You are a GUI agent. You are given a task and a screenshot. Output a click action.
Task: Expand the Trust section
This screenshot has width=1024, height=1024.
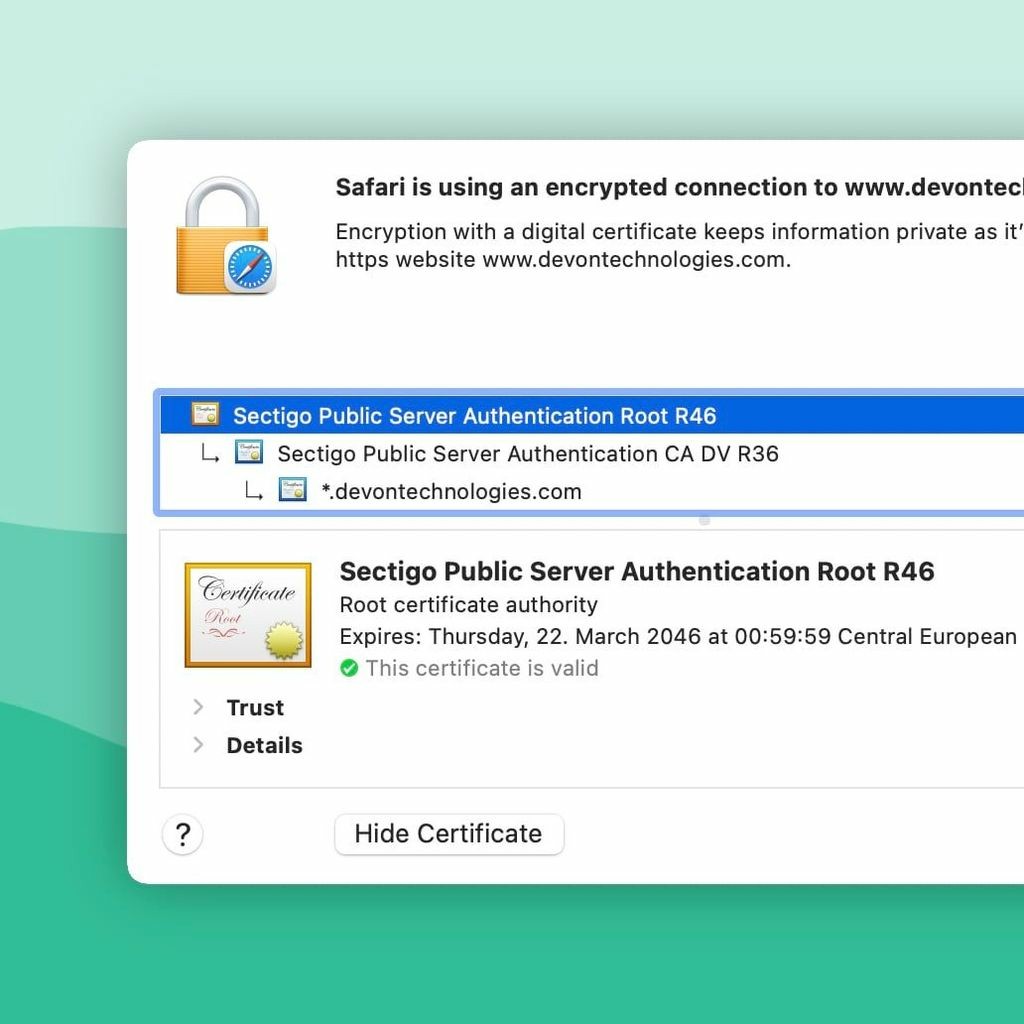[199, 707]
